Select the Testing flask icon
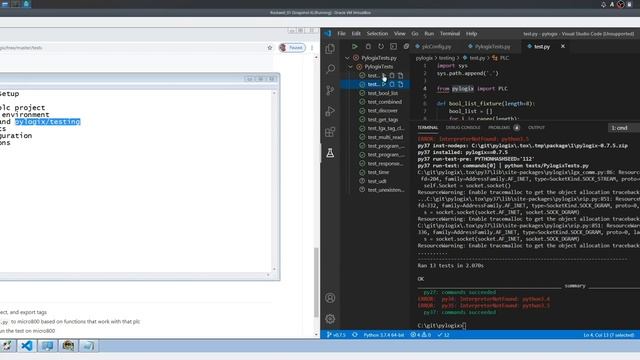 [330, 153]
